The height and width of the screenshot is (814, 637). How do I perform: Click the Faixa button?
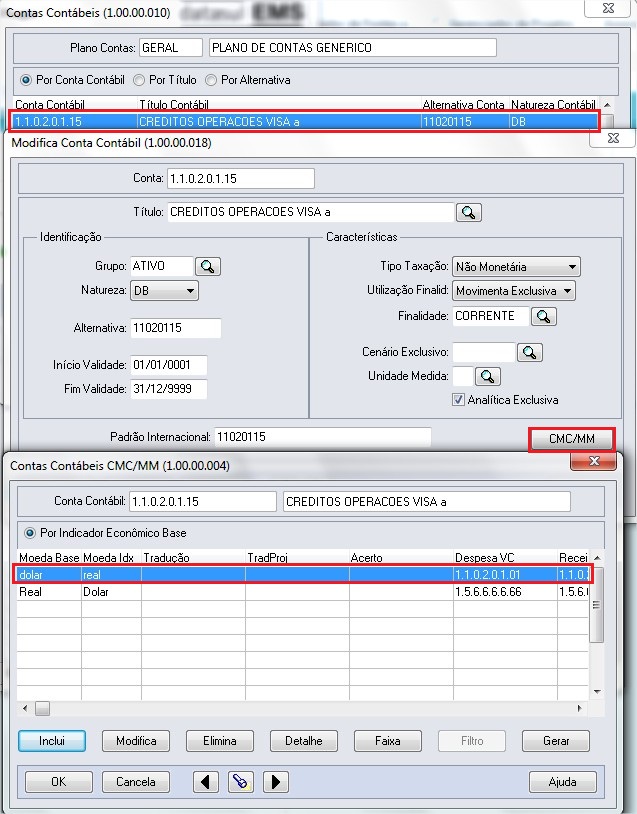388,741
